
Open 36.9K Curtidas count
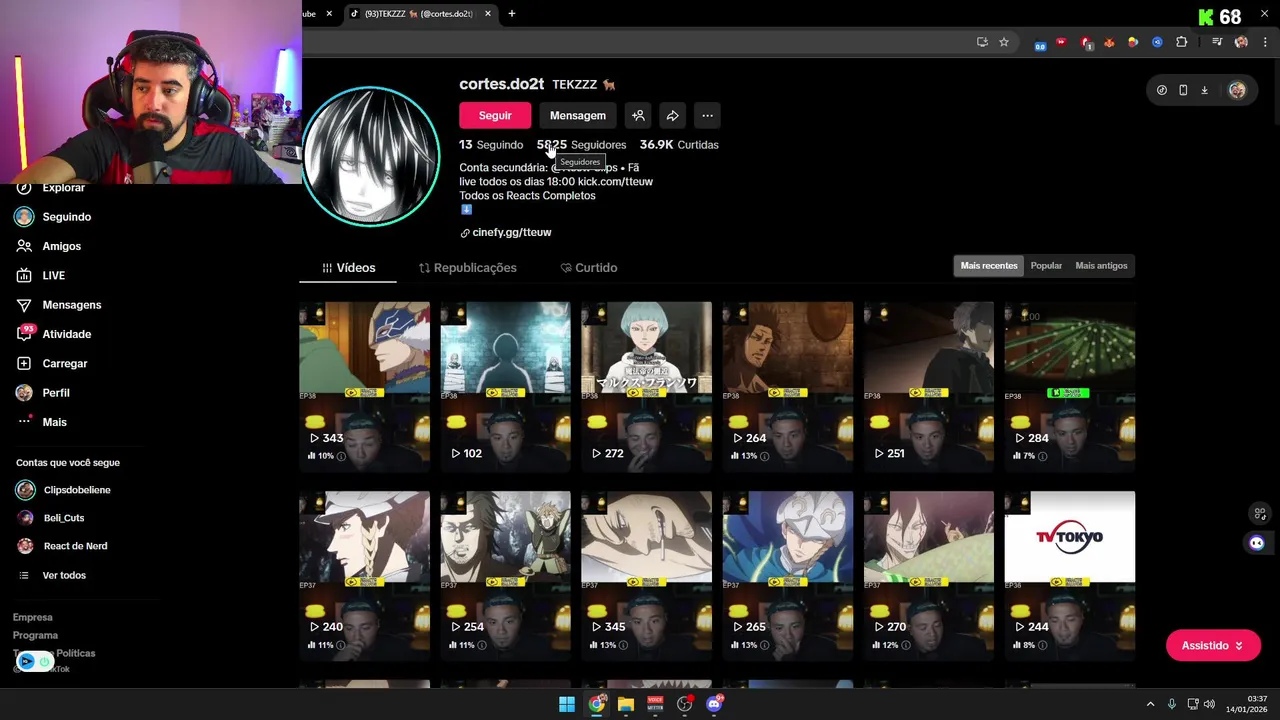tap(679, 145)
